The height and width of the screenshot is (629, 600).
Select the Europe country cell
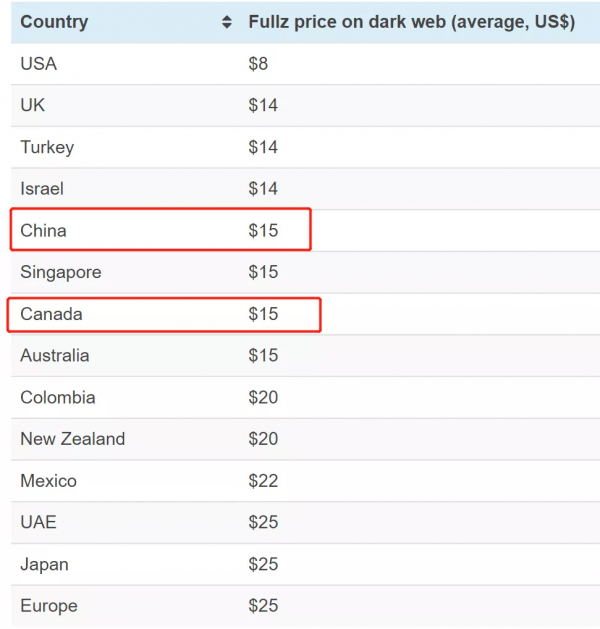point(49,606)
